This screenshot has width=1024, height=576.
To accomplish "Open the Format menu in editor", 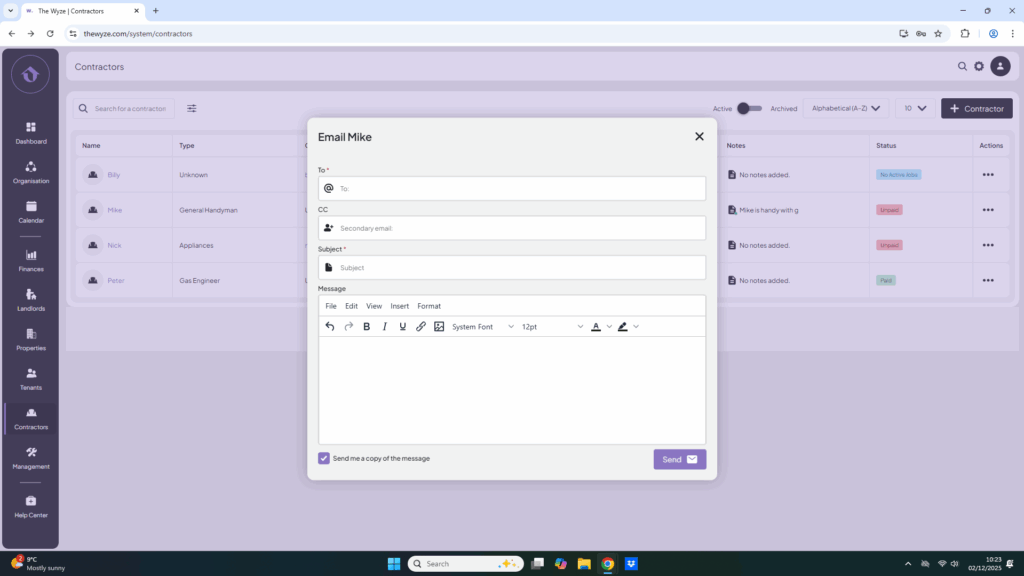I will point(429,306).
